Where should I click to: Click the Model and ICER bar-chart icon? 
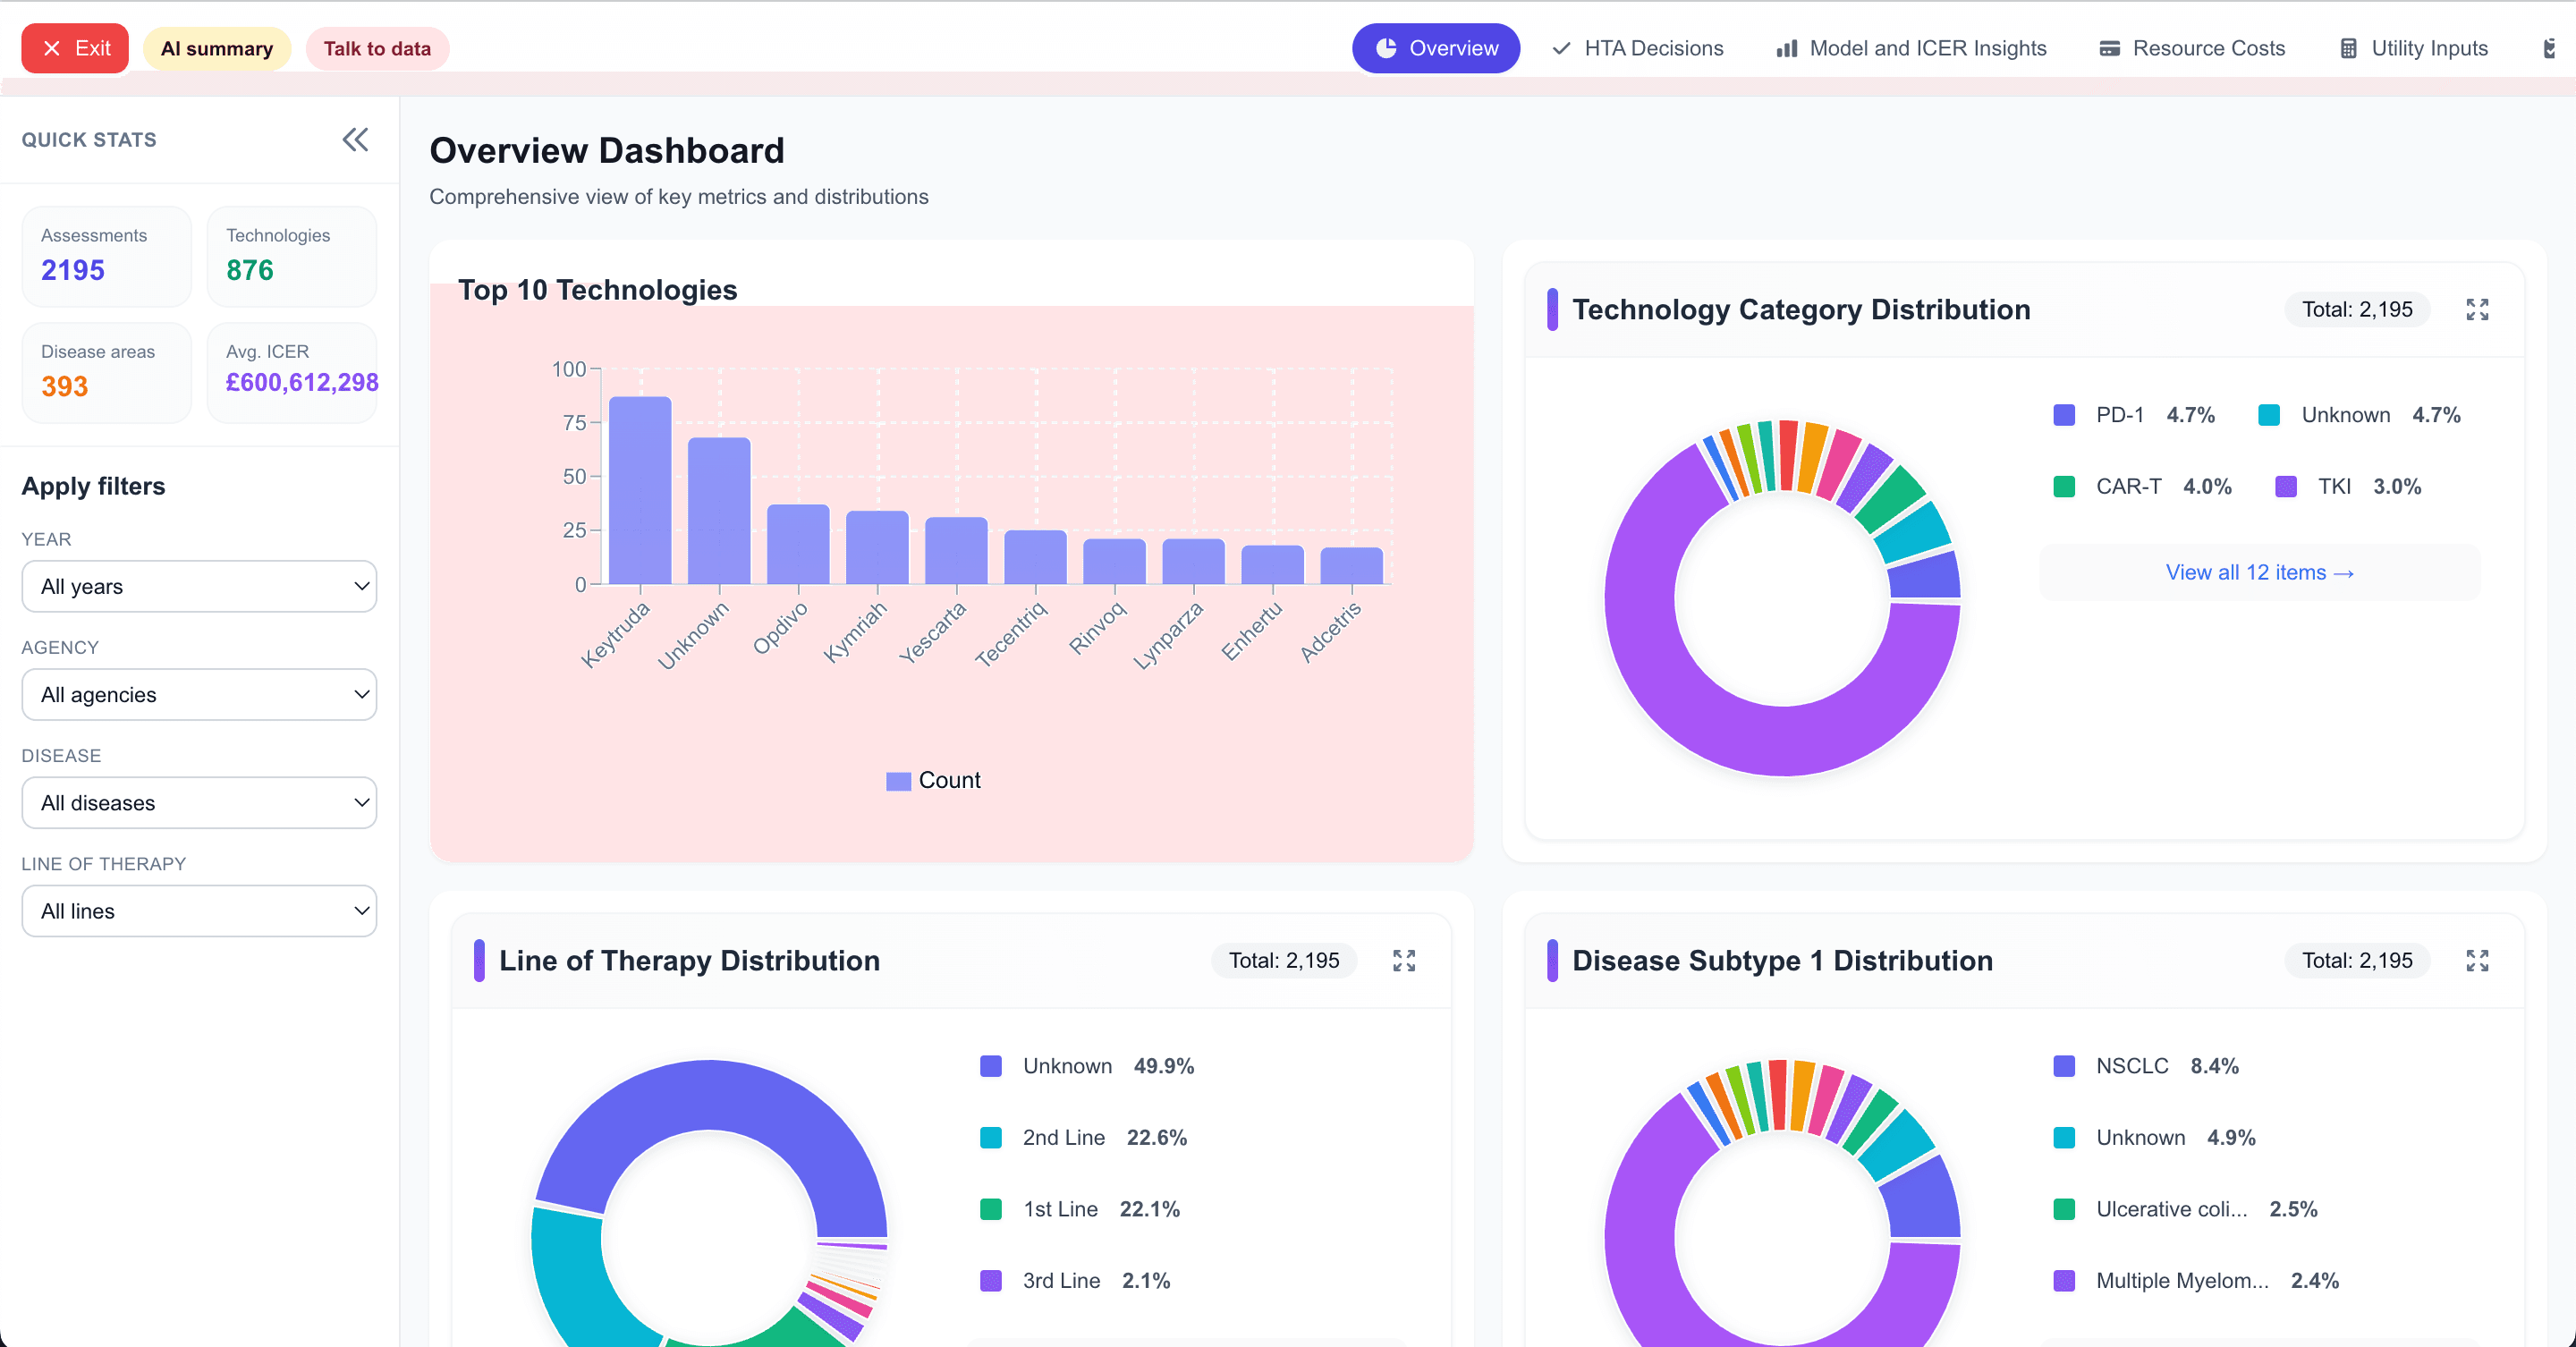(x=1786, y=48)
